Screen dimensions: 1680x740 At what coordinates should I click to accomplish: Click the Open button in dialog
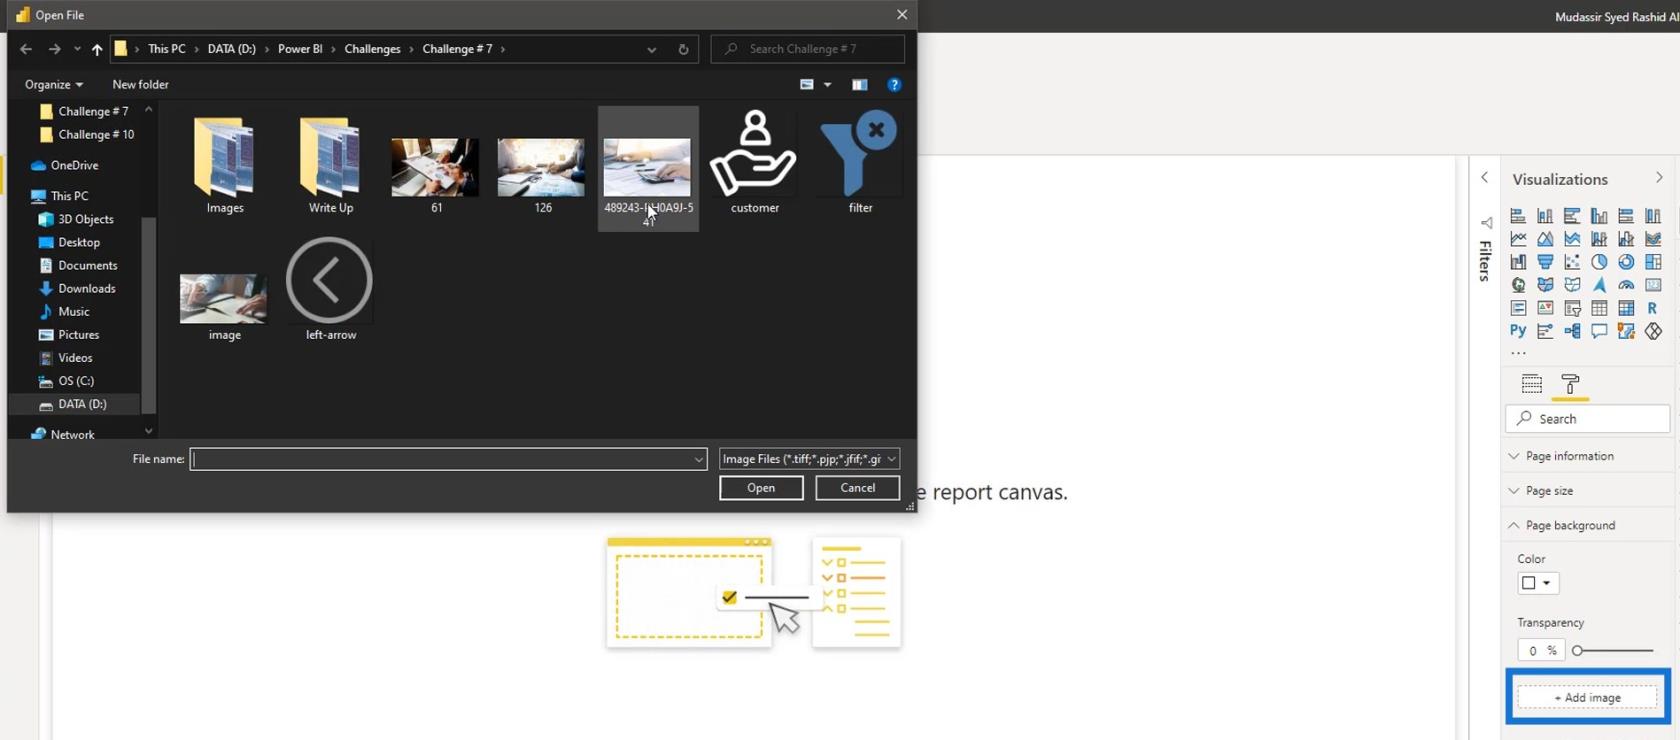click(761, 488)
